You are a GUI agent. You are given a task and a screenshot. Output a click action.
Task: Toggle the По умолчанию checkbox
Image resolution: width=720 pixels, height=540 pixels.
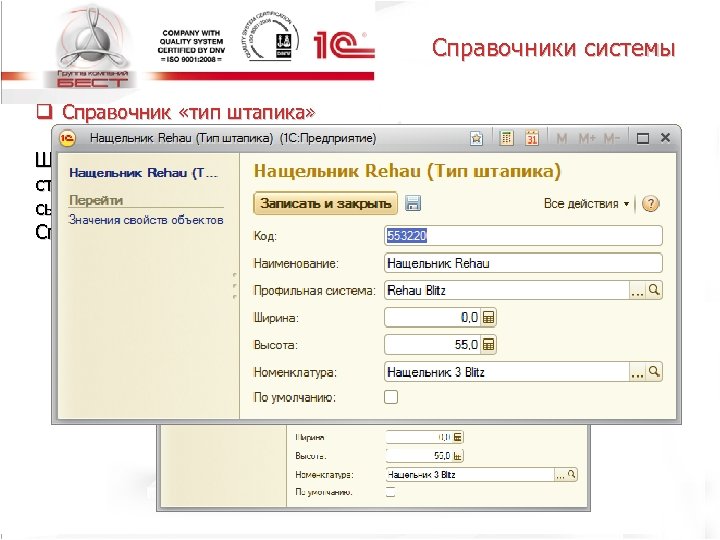[x=391, y=397]
